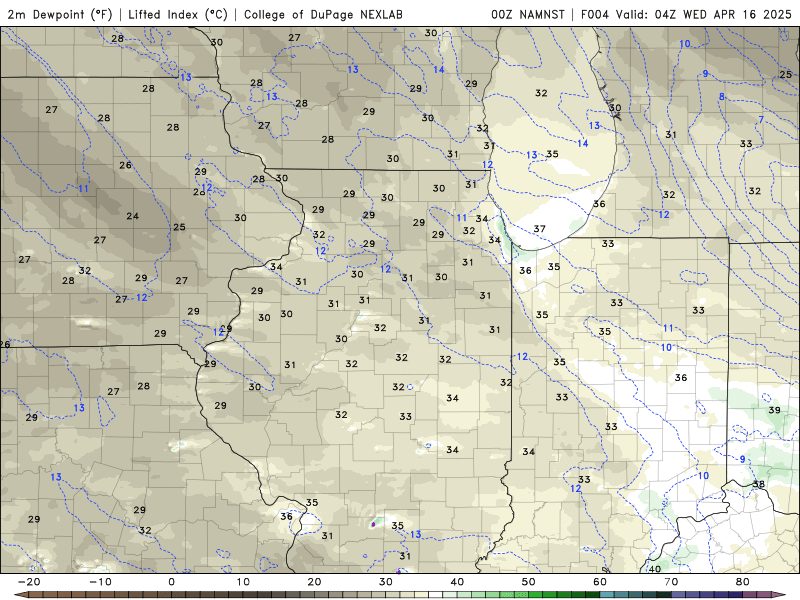Viewport: 800px width, 600px height.
Task: Click the 39 dewpoint value on the map
Action: tap(774, 410)
